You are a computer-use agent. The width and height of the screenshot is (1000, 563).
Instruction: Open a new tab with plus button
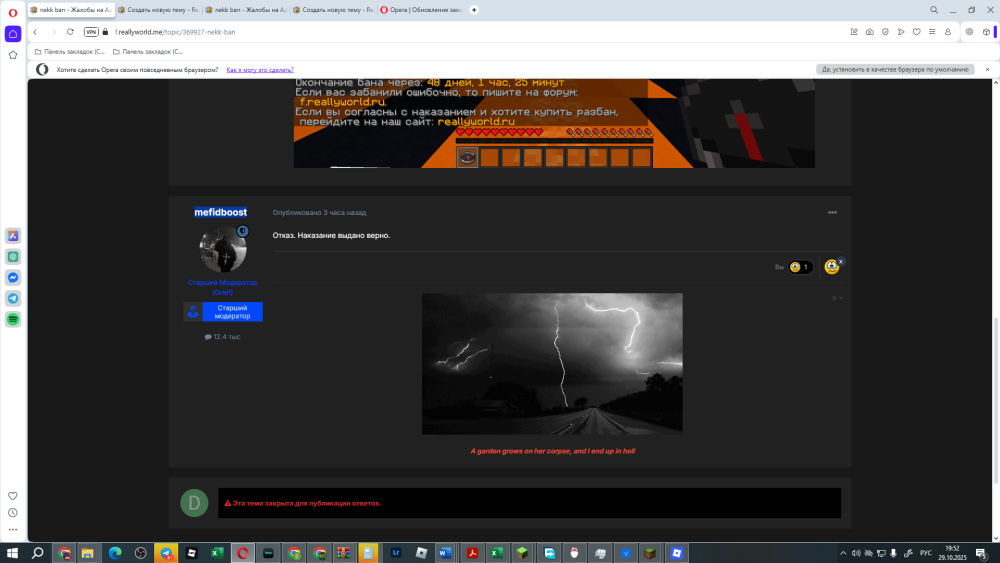(x=474, y=10)
